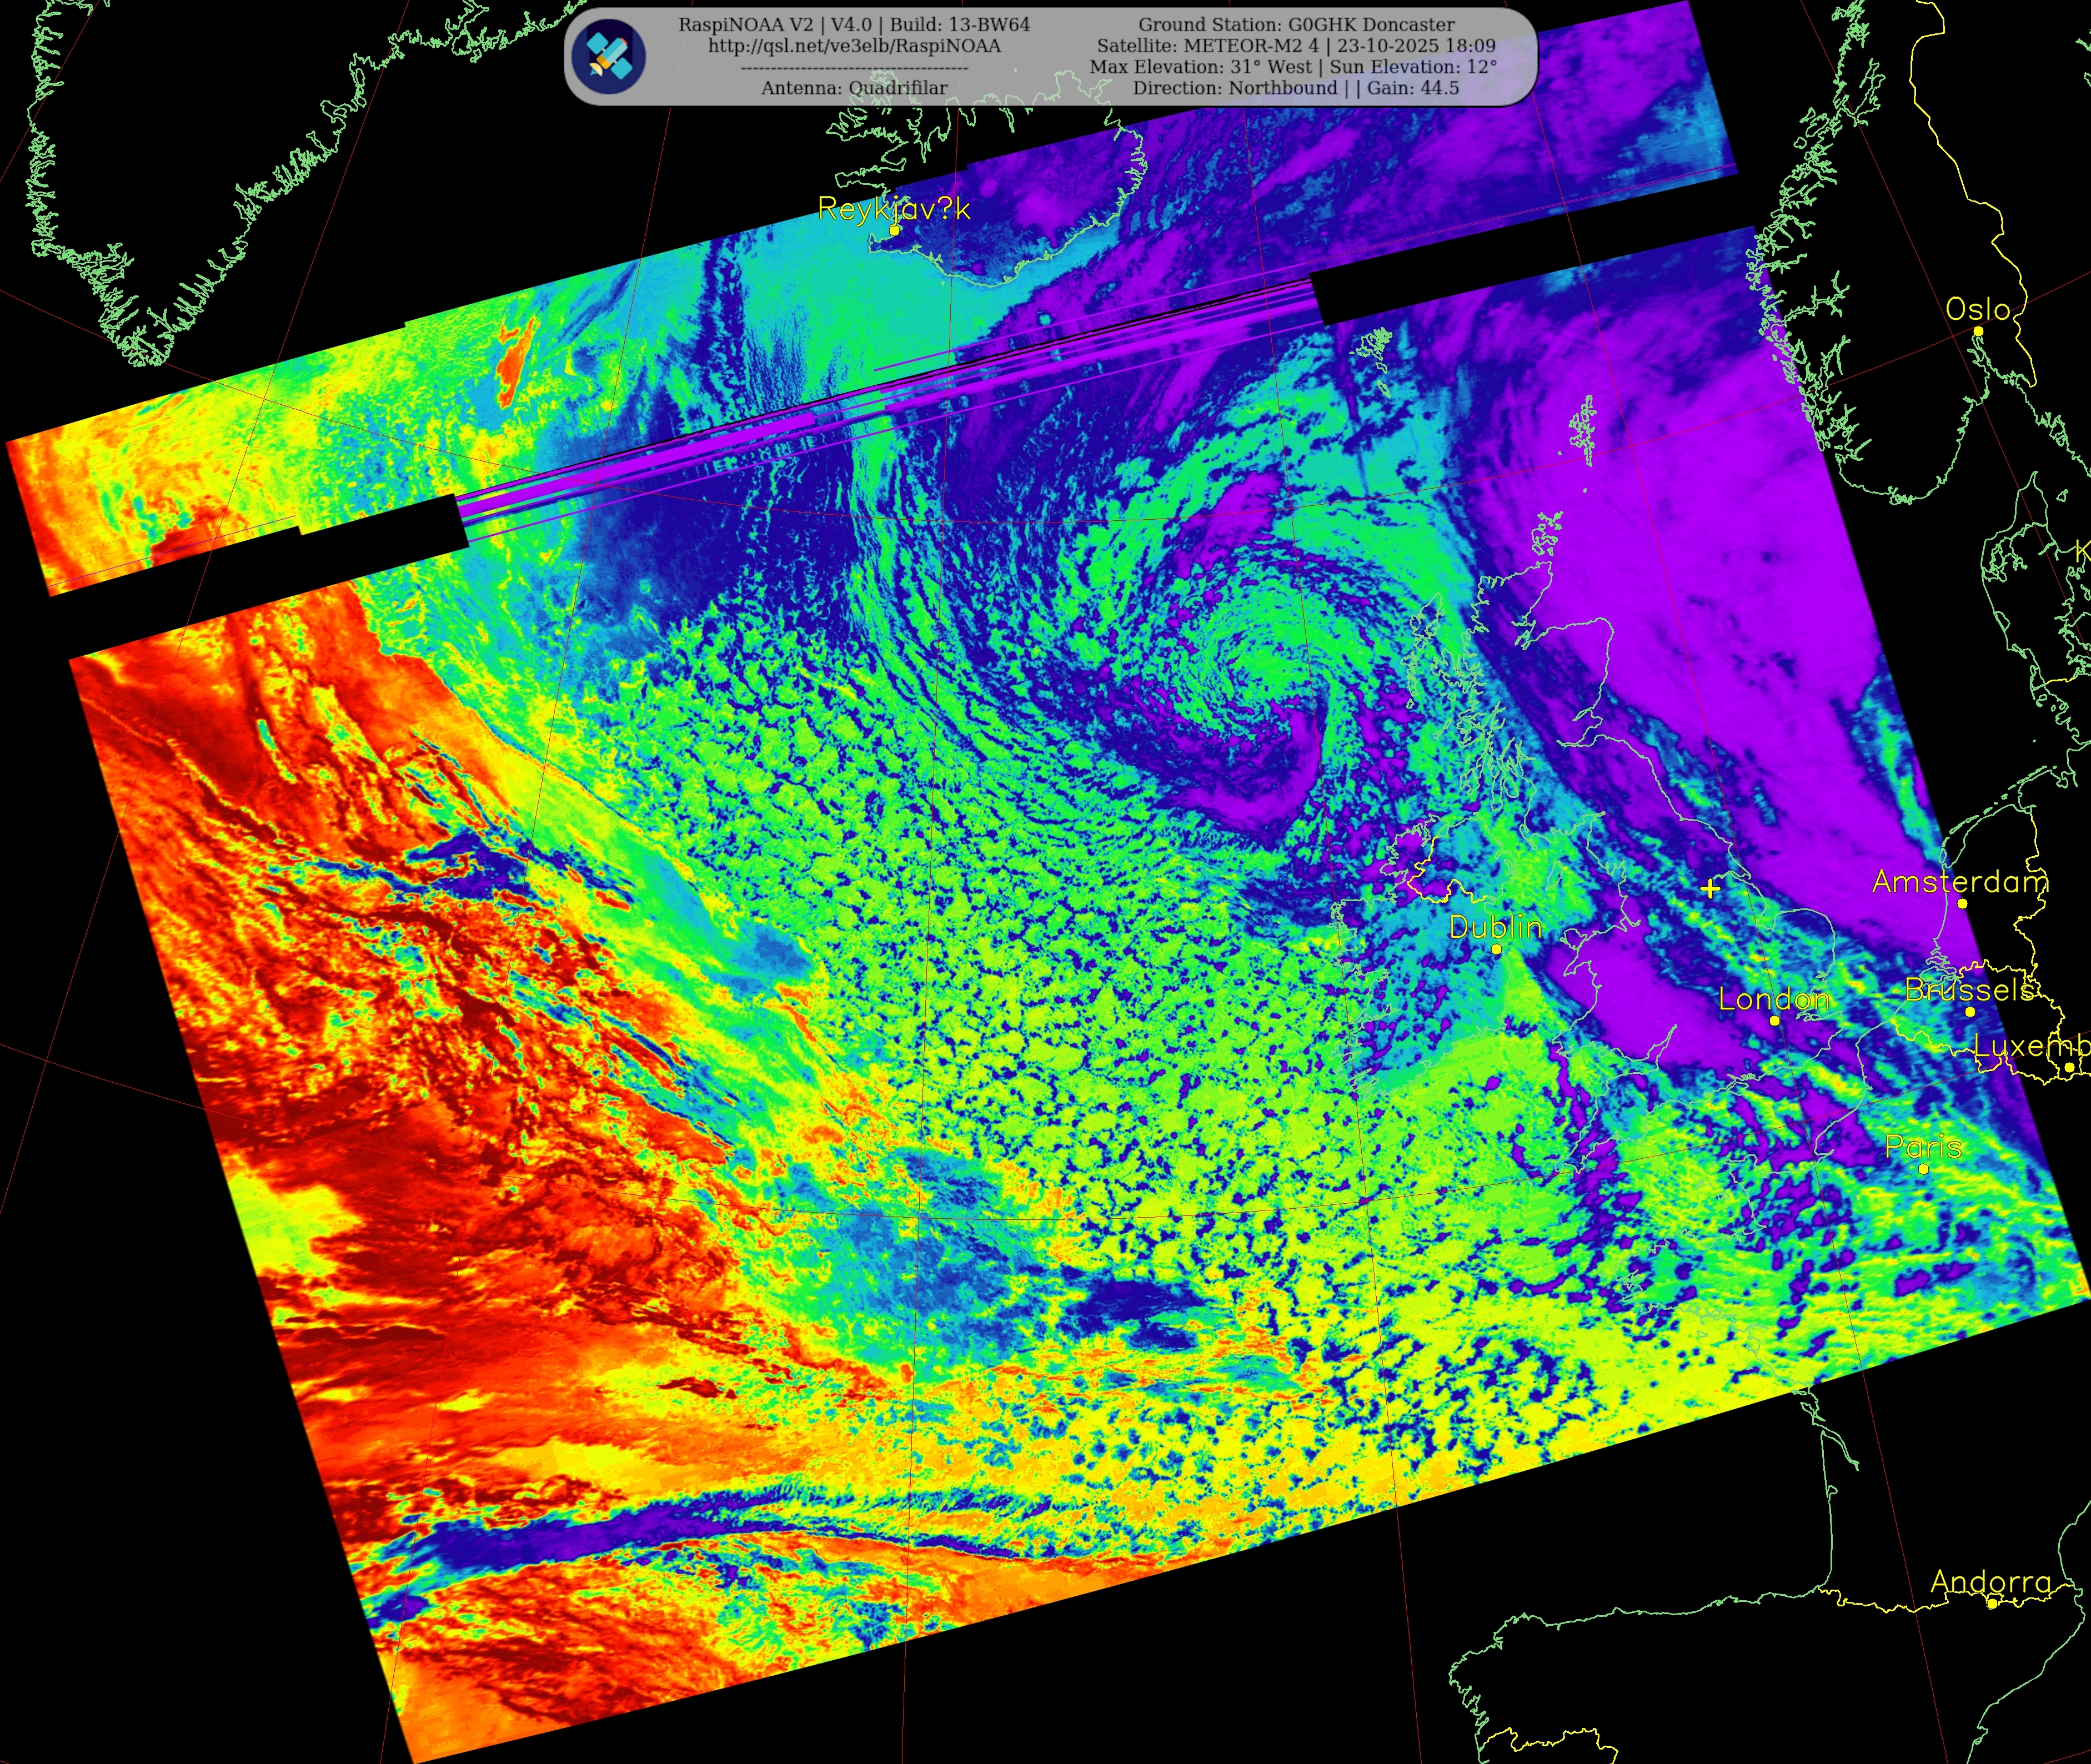Image resolution: width=2091 pixels, height=1764 pixels.
Task: Click the Dublin city marker dot
Action: tap(1496, 949)
